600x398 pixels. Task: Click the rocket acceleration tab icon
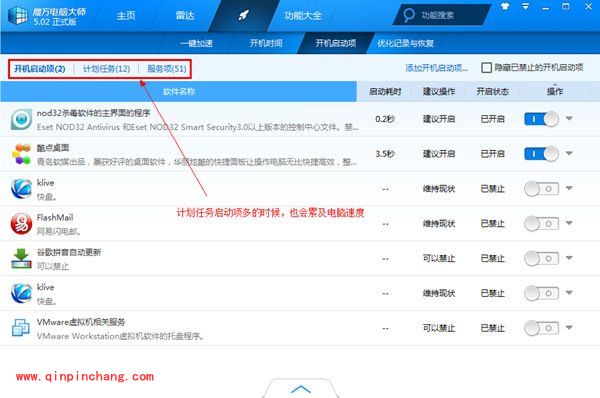coord(243,15)
